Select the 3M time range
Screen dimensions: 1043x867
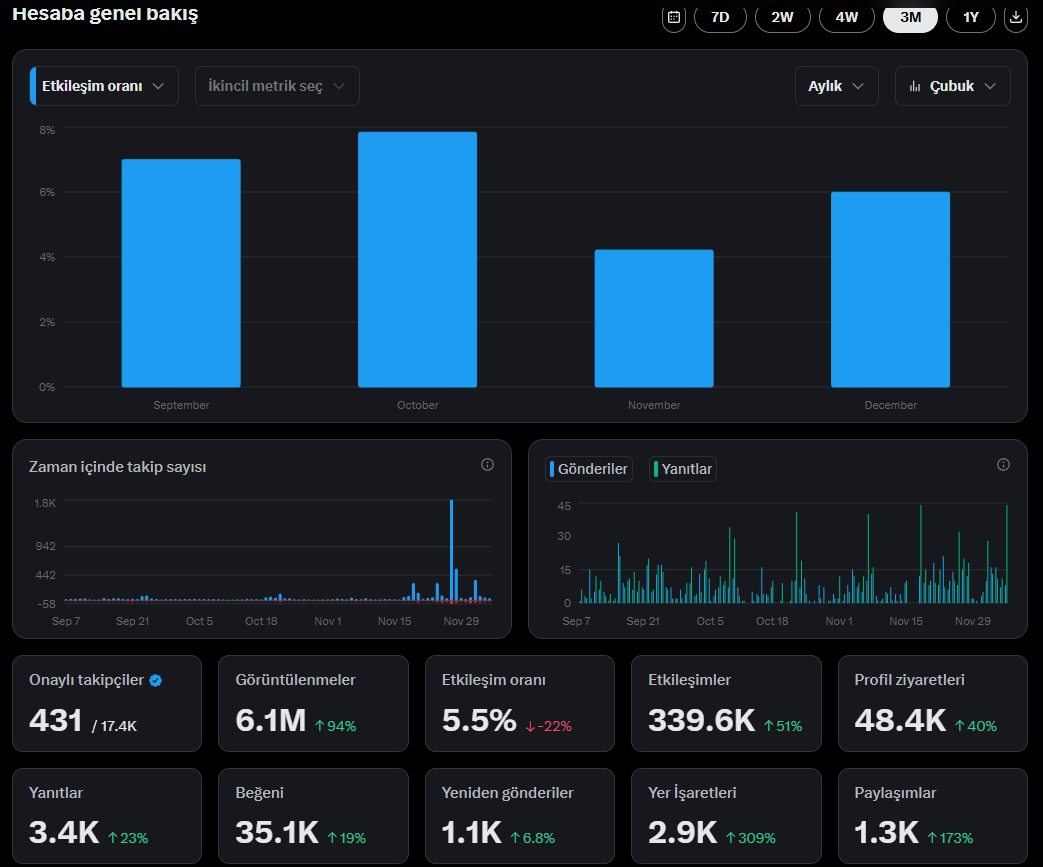click(911, 17)
